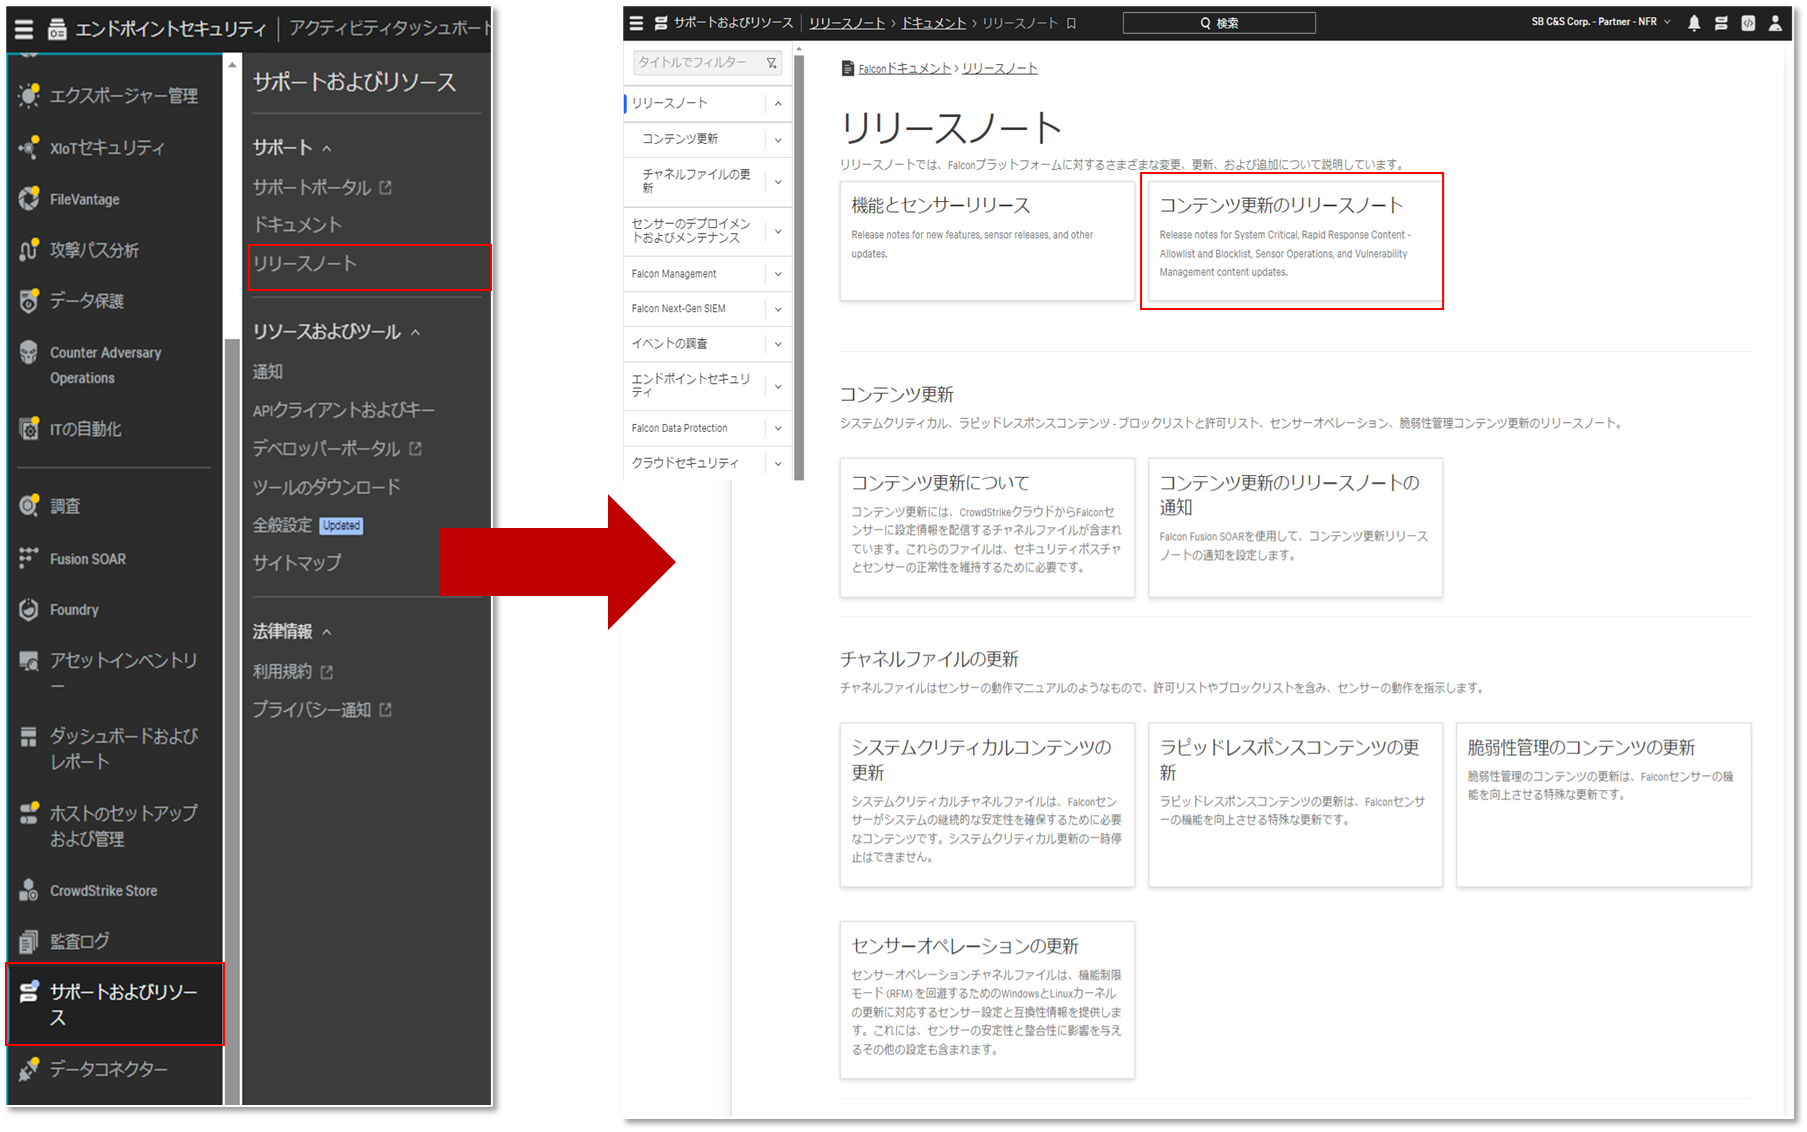Collapse the リソースおよびツール section
This screenshot has width=1807, height=1132.
click(415, 332)
